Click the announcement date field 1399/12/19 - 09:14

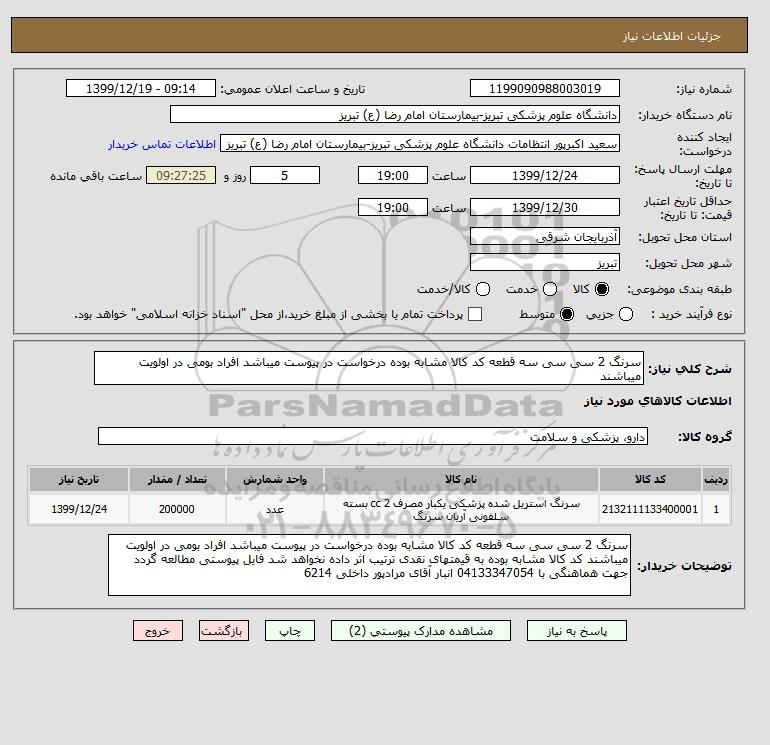(x=140, y=88)
